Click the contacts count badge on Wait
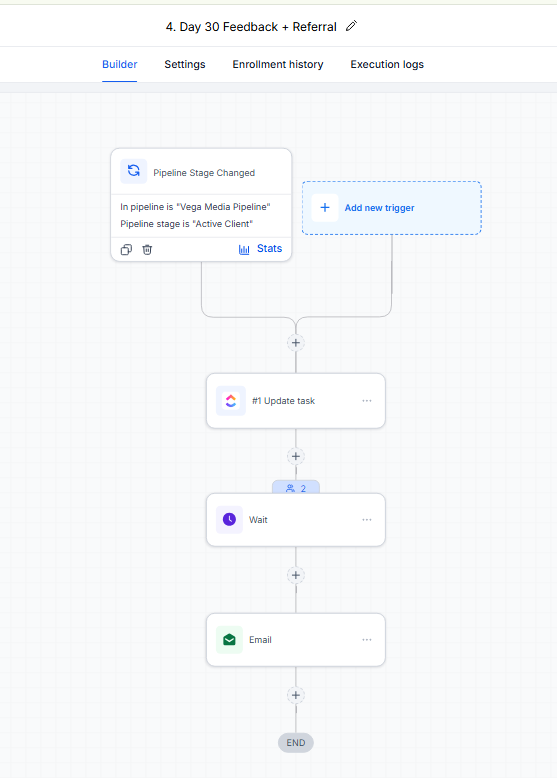This screenshot has width=557, height=778. (296, 488)
